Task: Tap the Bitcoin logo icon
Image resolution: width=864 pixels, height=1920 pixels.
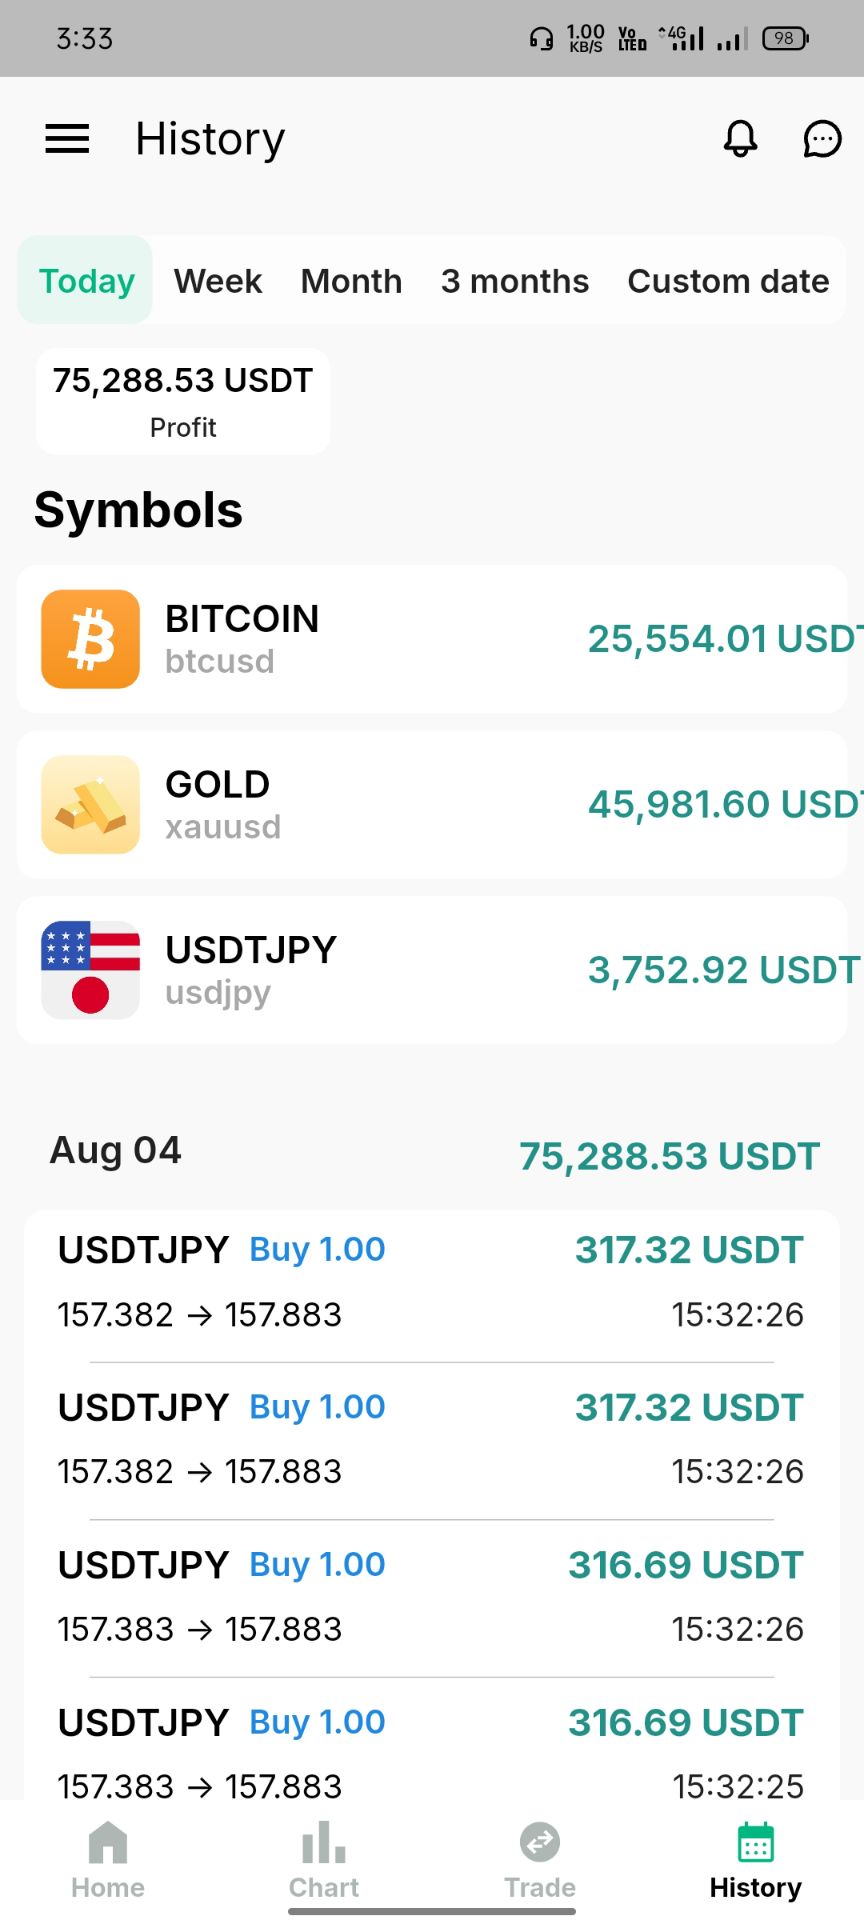Action: tap(90, 639)
